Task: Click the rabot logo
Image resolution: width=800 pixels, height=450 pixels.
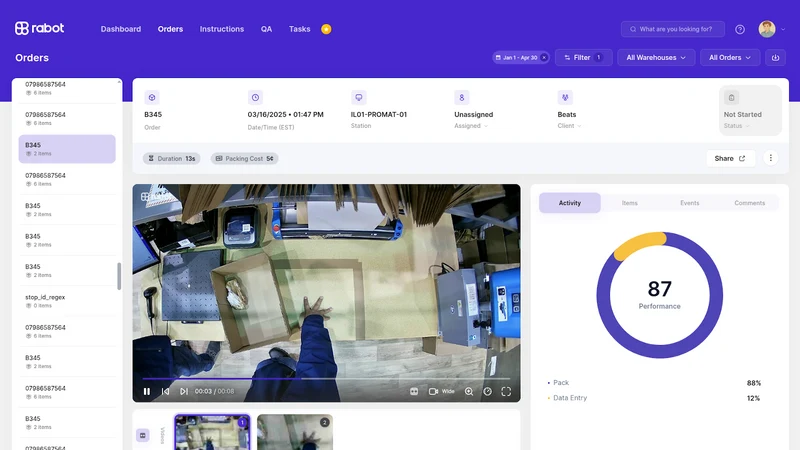Action: coord(39,29)
